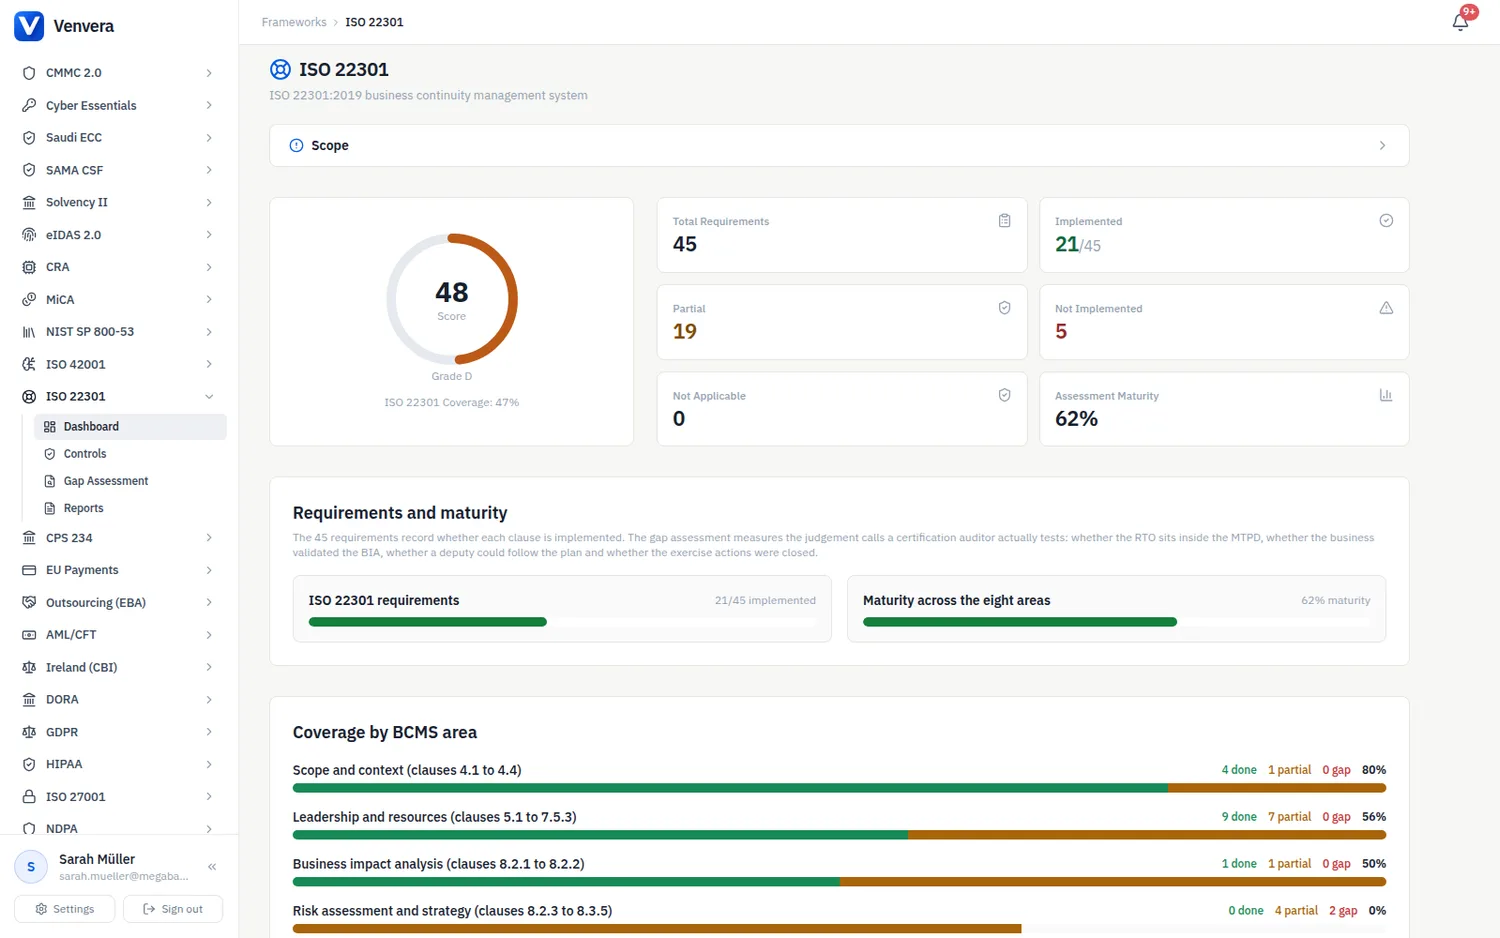Viewport: 1500px width, 938px height.
Task: Click the "ISO 22301 Coverage: 47%" text
Action: coord(452,403)
